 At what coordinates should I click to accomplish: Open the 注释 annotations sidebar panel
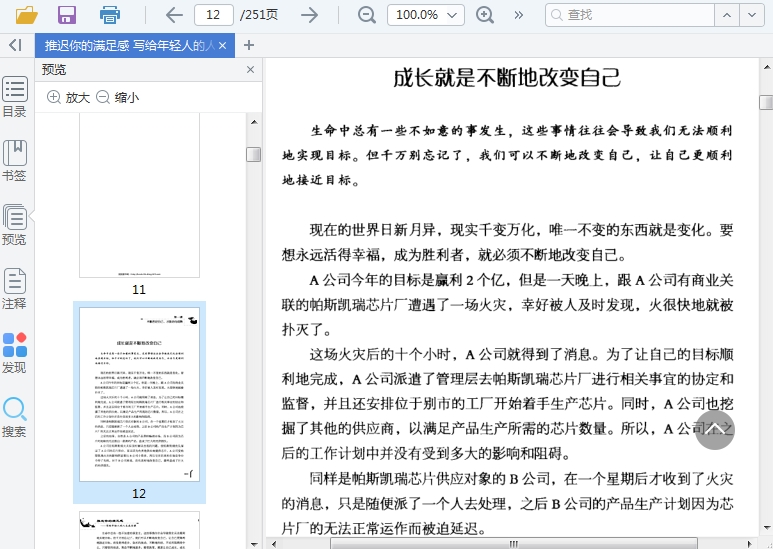(15, 289)
